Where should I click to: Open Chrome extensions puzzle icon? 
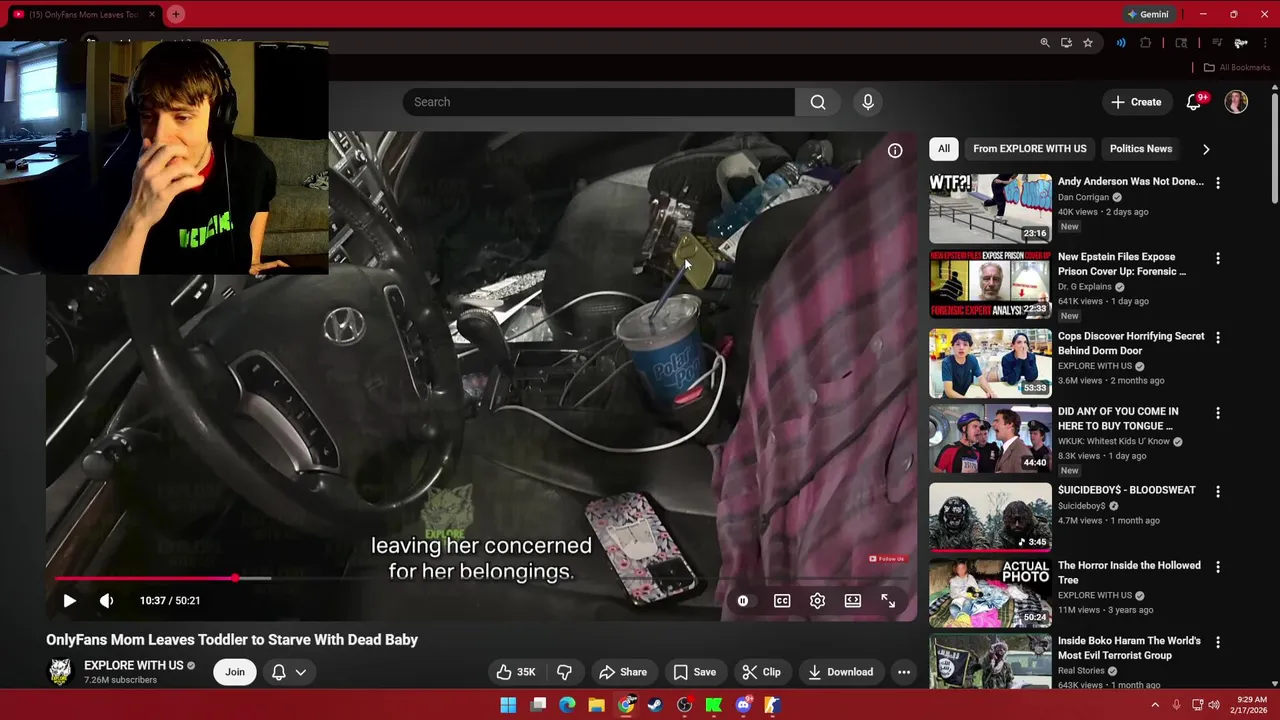(x=1146, y=43)
